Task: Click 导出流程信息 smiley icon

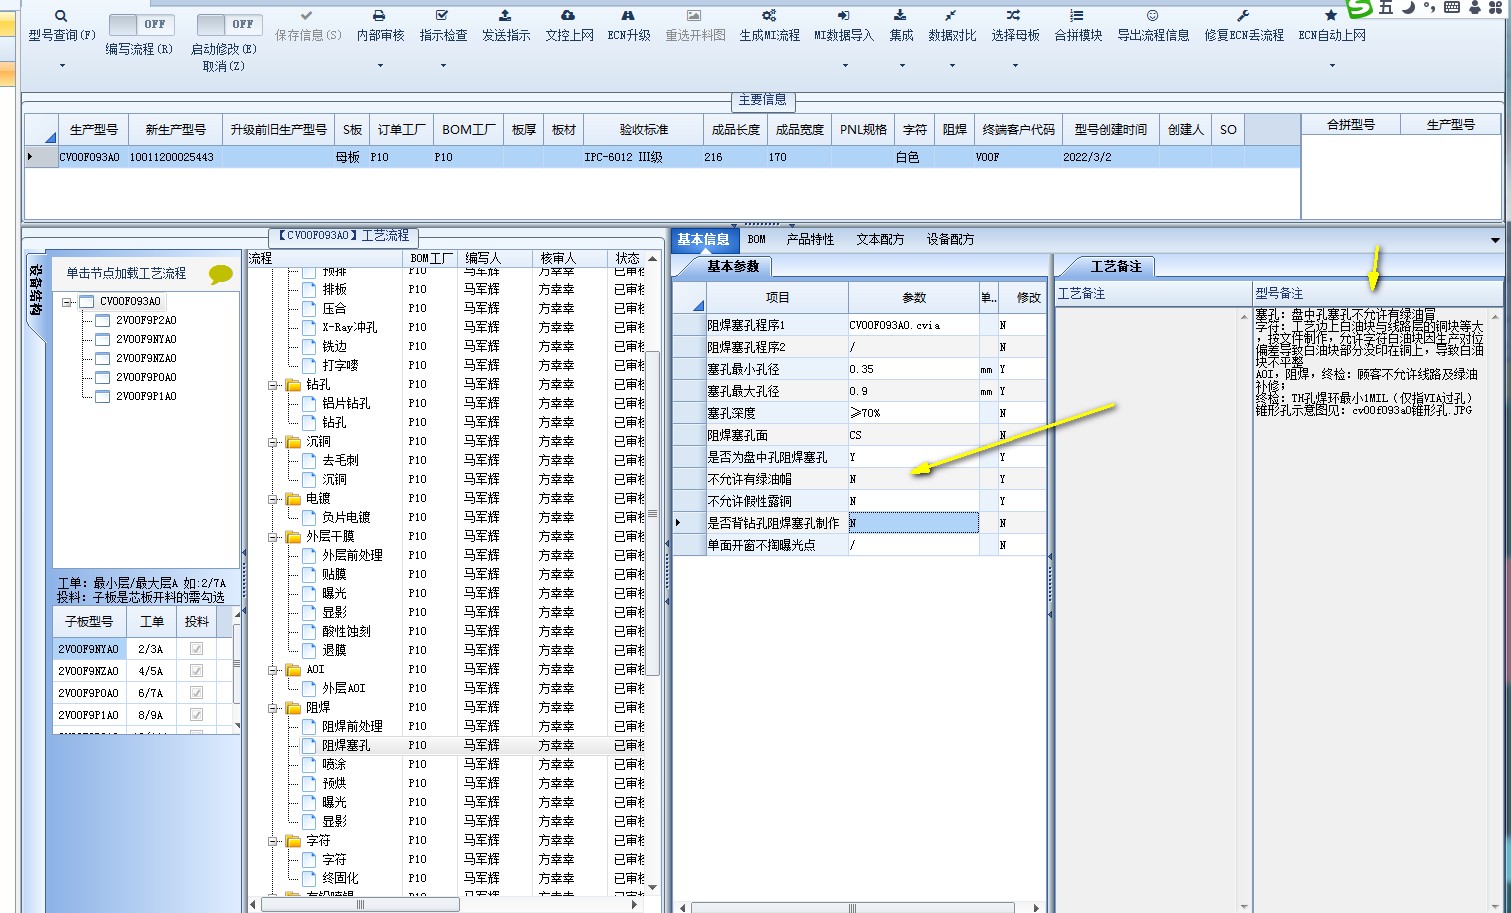Action: tap(1152, 16)
